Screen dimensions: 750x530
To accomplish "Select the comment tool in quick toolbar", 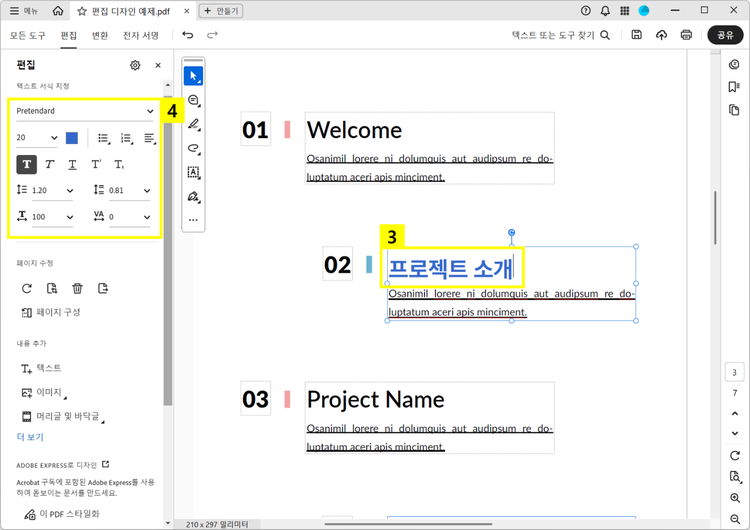I will click(193, 100).
